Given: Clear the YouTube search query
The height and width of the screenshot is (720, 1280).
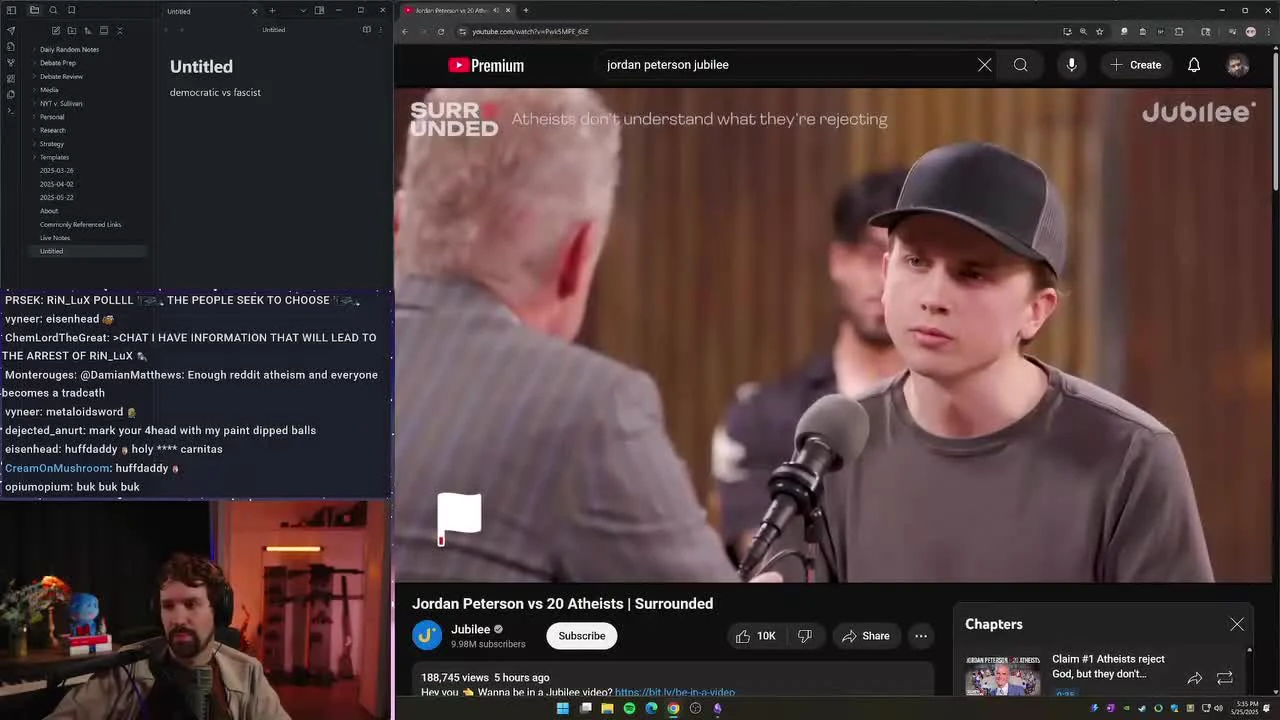Looking at the screenshot, I should click(985, 65).
